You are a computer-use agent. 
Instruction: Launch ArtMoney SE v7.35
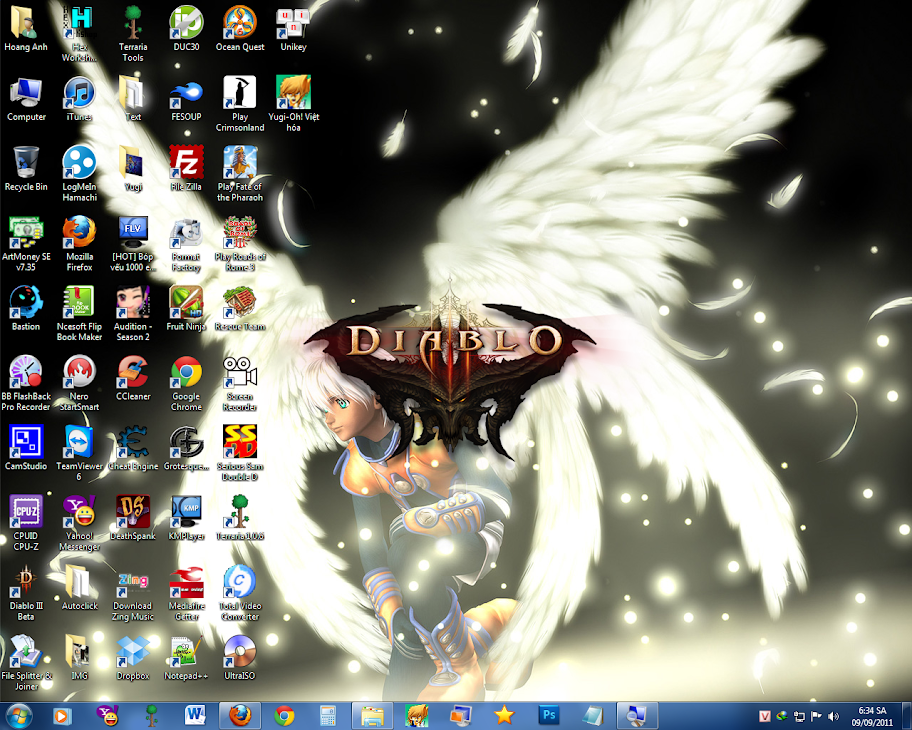coord(26,243)
